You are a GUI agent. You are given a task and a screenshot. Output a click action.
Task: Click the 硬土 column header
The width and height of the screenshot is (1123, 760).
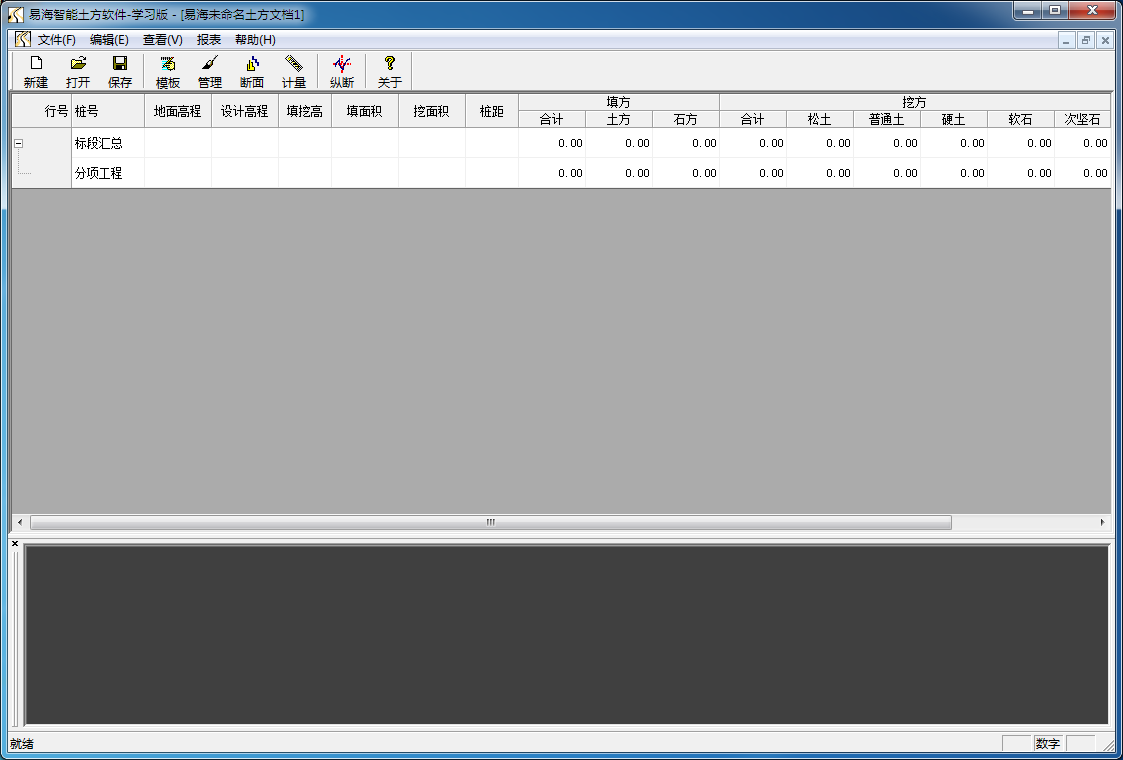pyautogui.click(x=953, y=120)
